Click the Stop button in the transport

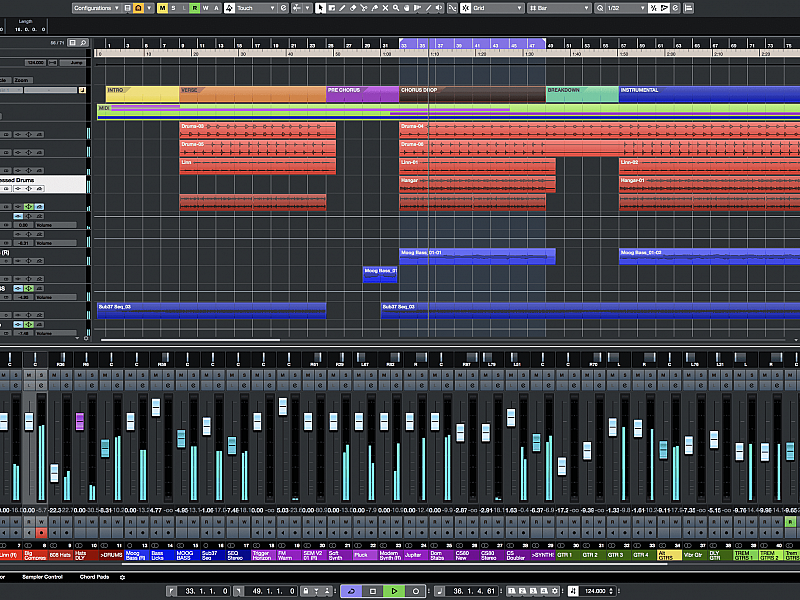click(x=373, y=591)
